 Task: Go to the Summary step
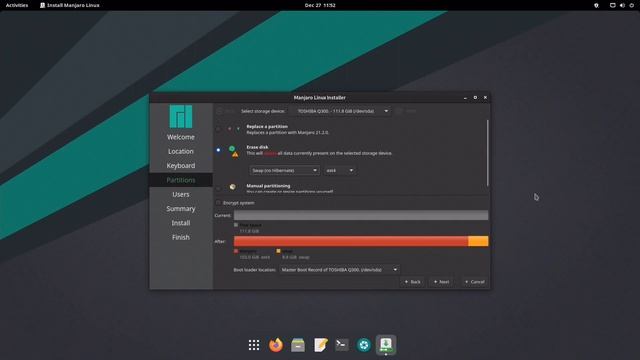click(181, 209)
